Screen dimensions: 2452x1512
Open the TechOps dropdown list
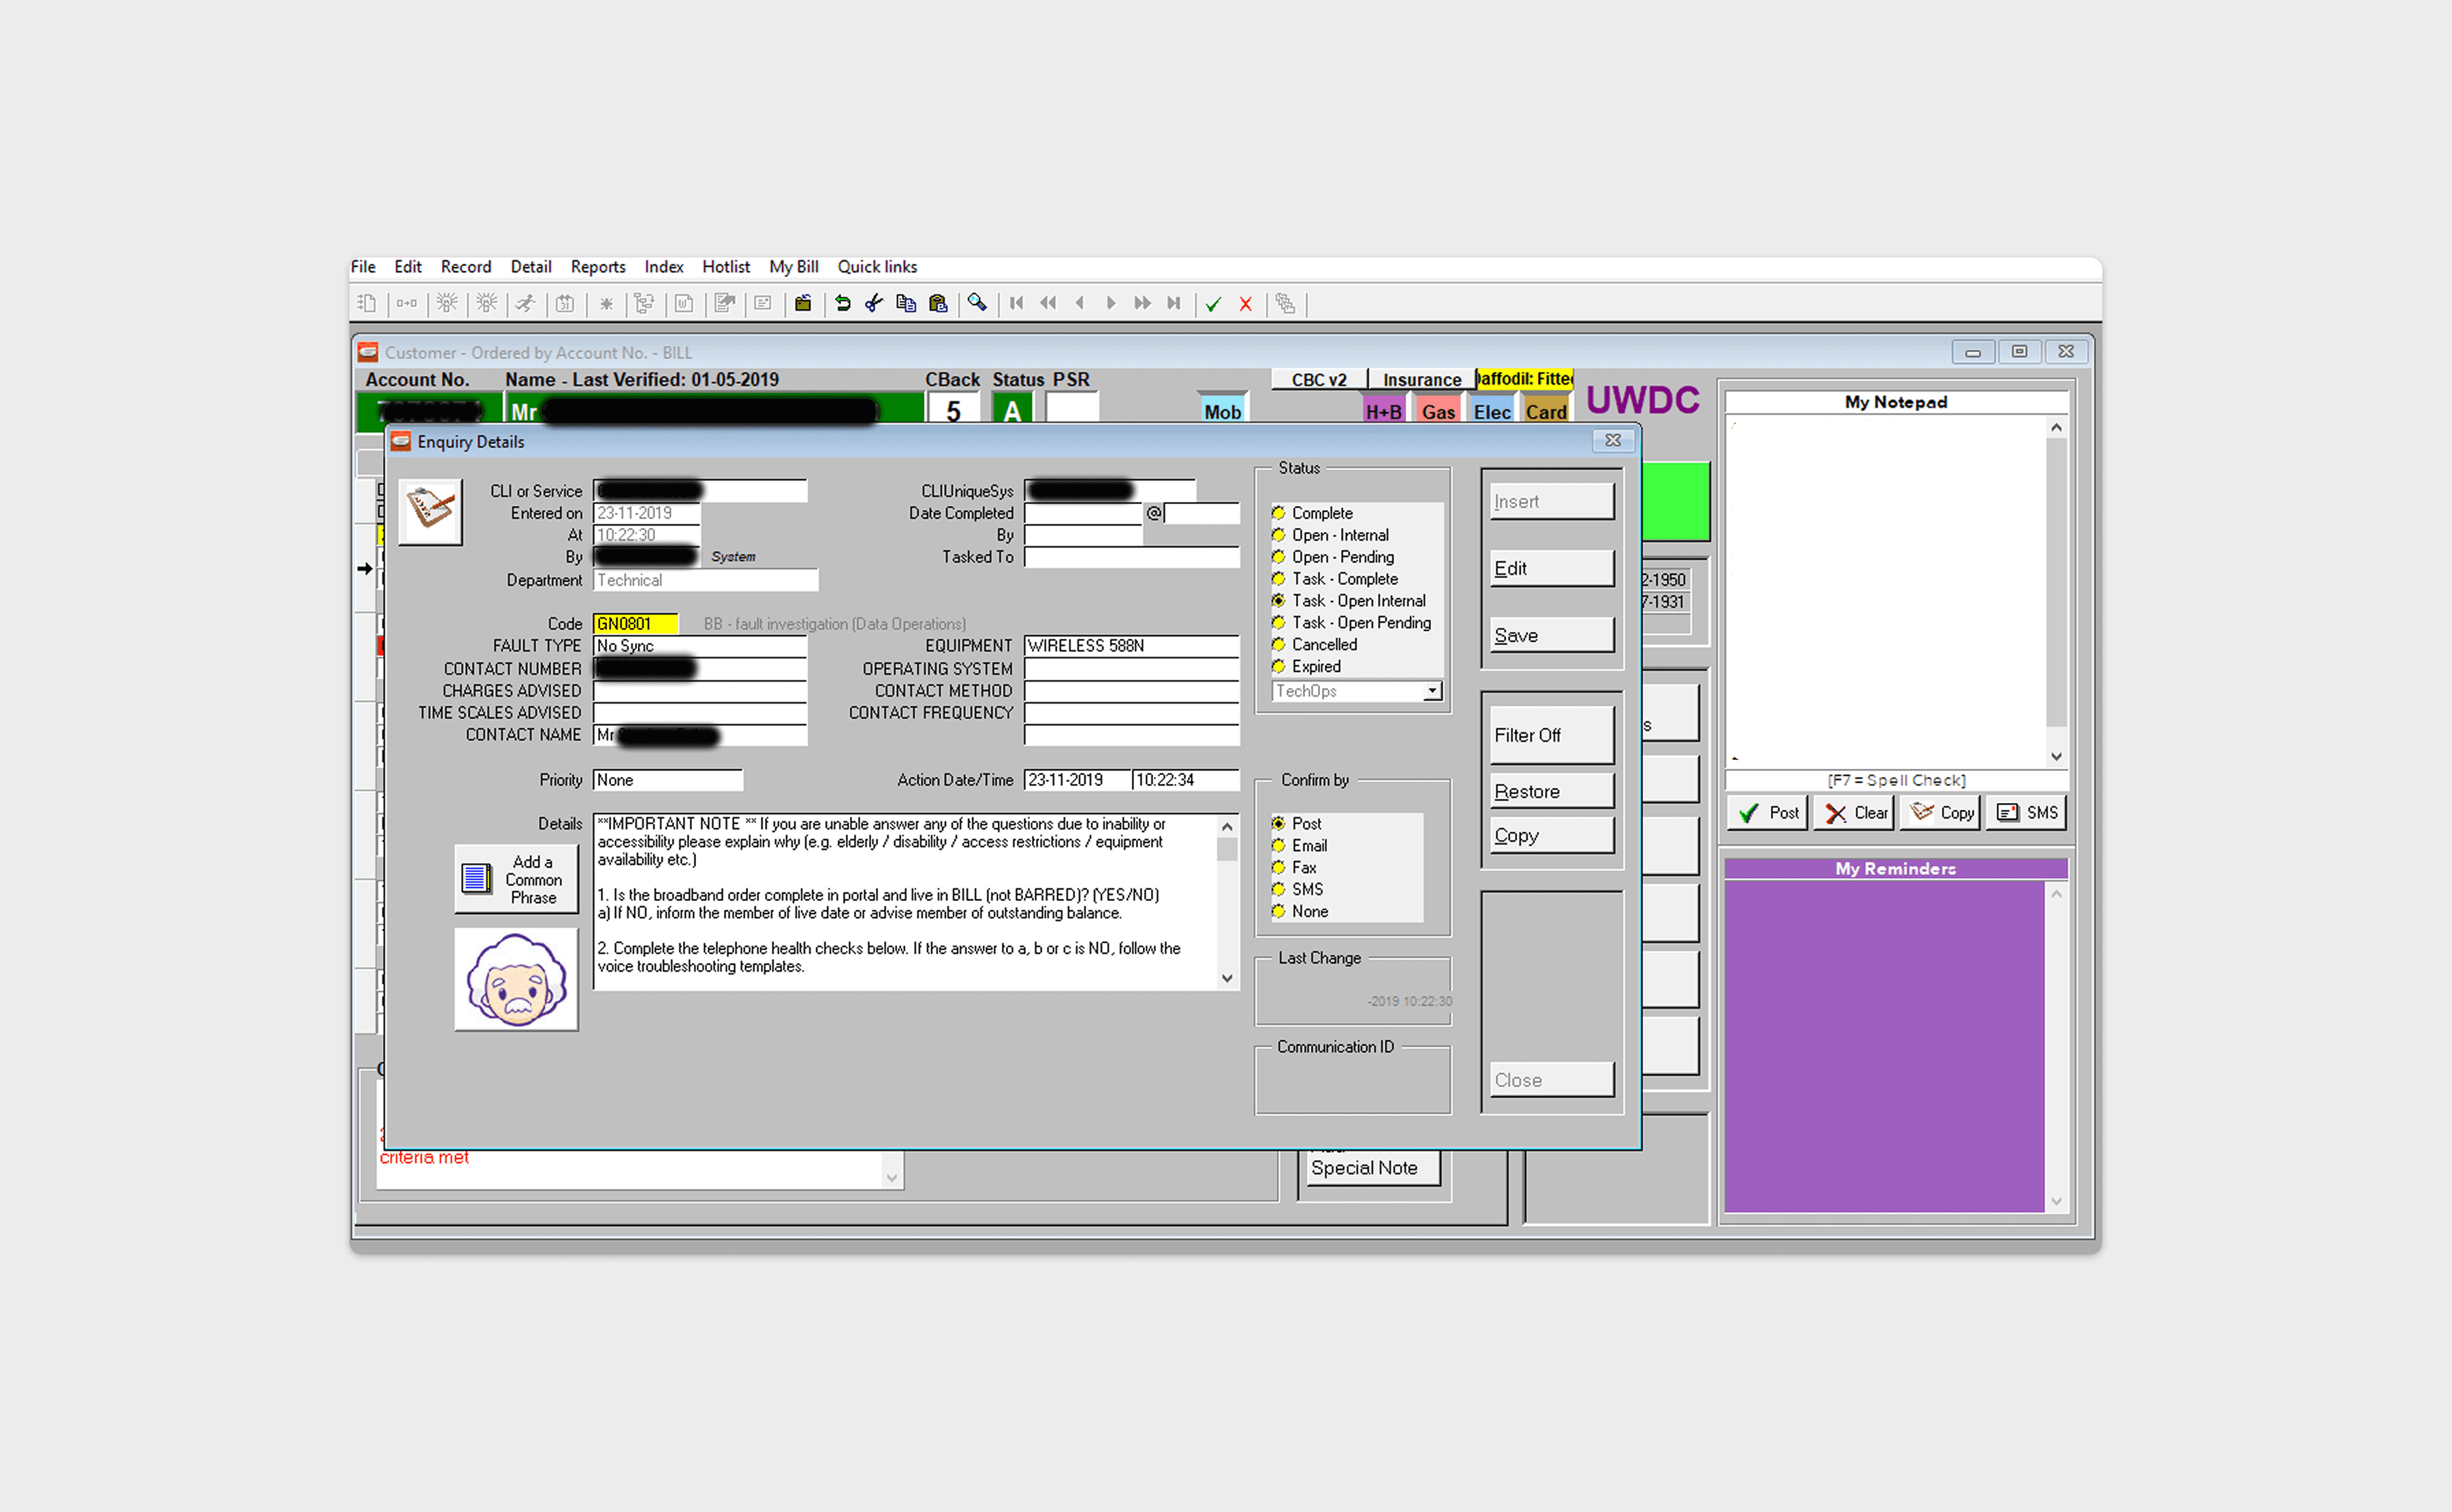coord(1432,691)
